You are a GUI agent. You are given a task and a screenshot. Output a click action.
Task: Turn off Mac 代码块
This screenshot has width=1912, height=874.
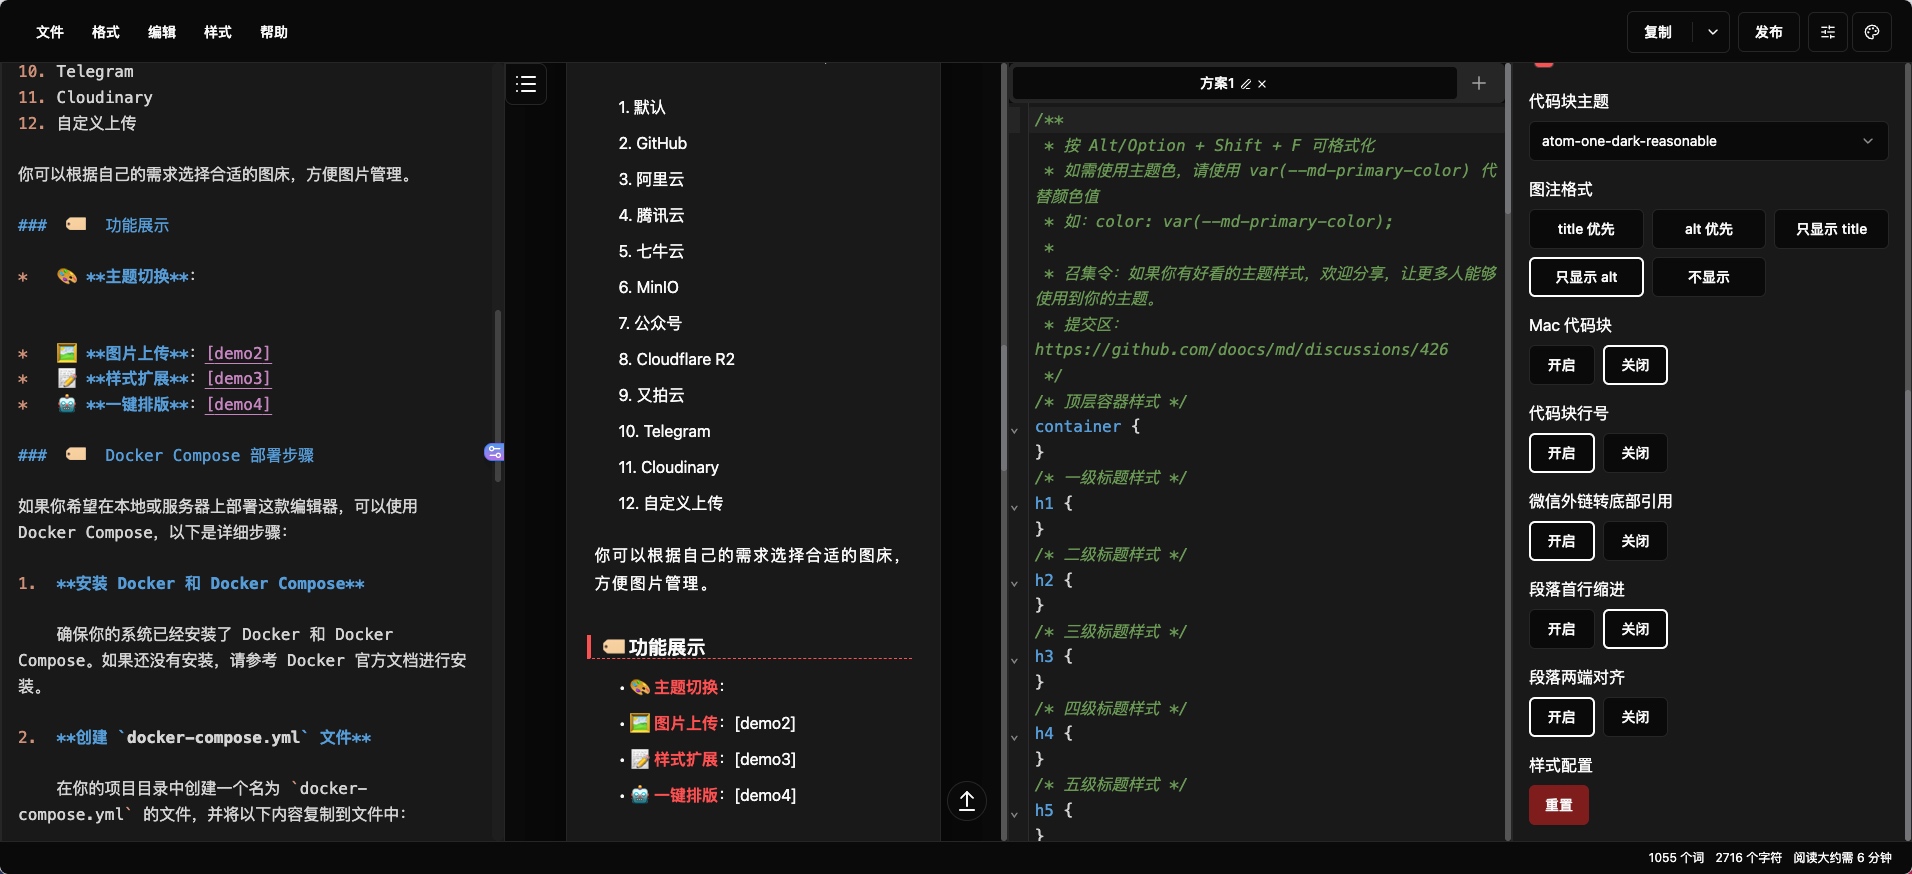(1635, 365)
